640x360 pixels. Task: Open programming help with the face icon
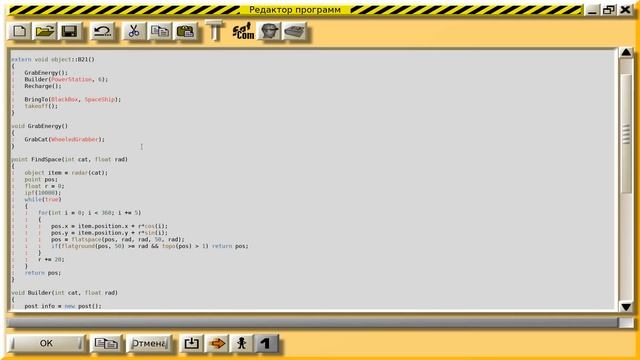point(269,31)
